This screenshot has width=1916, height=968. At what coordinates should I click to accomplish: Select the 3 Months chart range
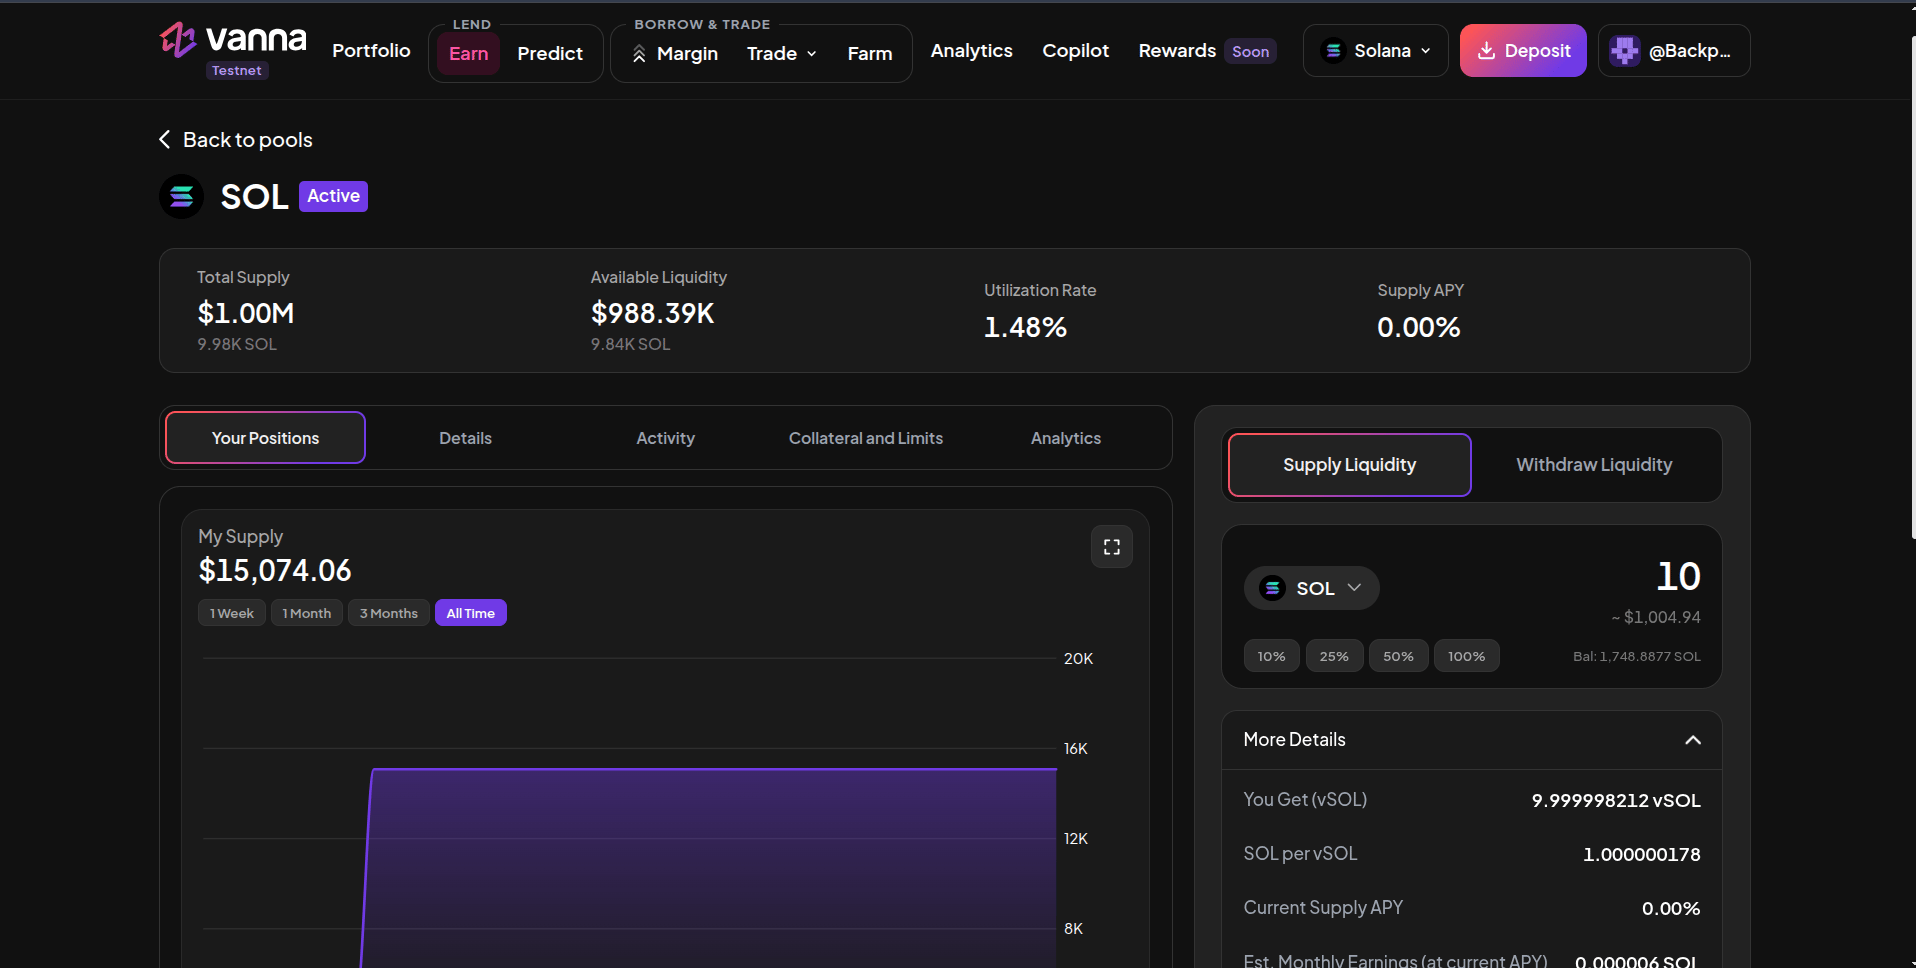pos(389,613)
